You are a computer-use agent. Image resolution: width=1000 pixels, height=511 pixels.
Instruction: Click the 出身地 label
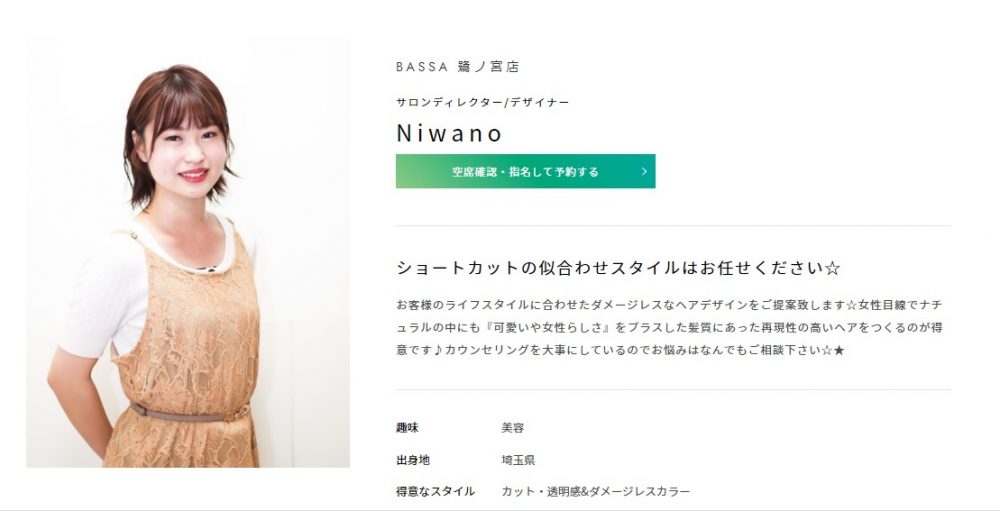[x=413, y=460]
